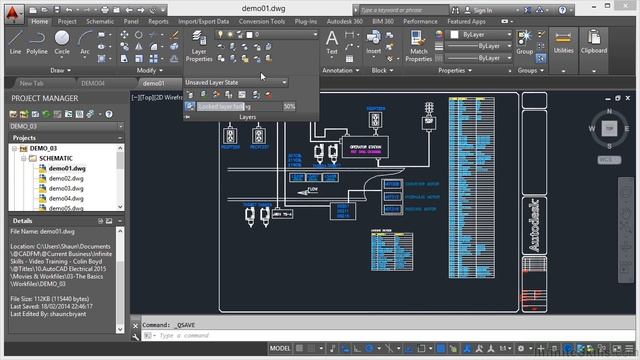Click the binoculars search icon
This screenshot has height=360, width=640.
pyautogui.click(x=456, y=10)
